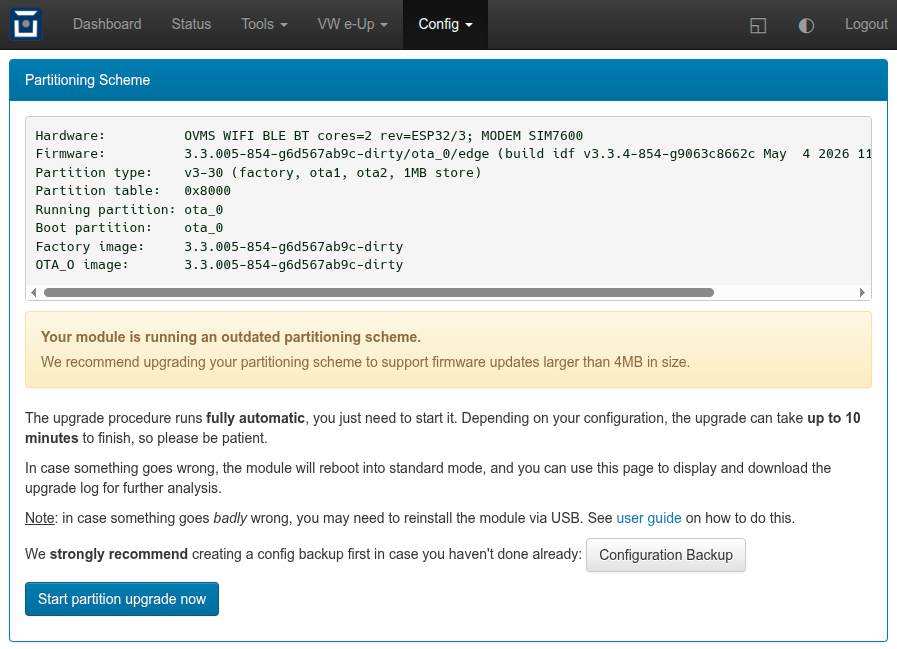Click the 'Boot partition: ota_0' line
This screenshot has width=897, height=649.
[x=129, y=228]
